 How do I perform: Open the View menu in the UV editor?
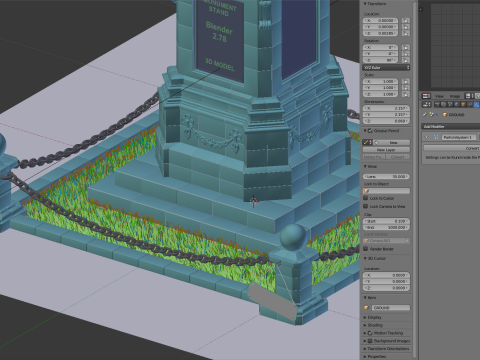[439, 96]
